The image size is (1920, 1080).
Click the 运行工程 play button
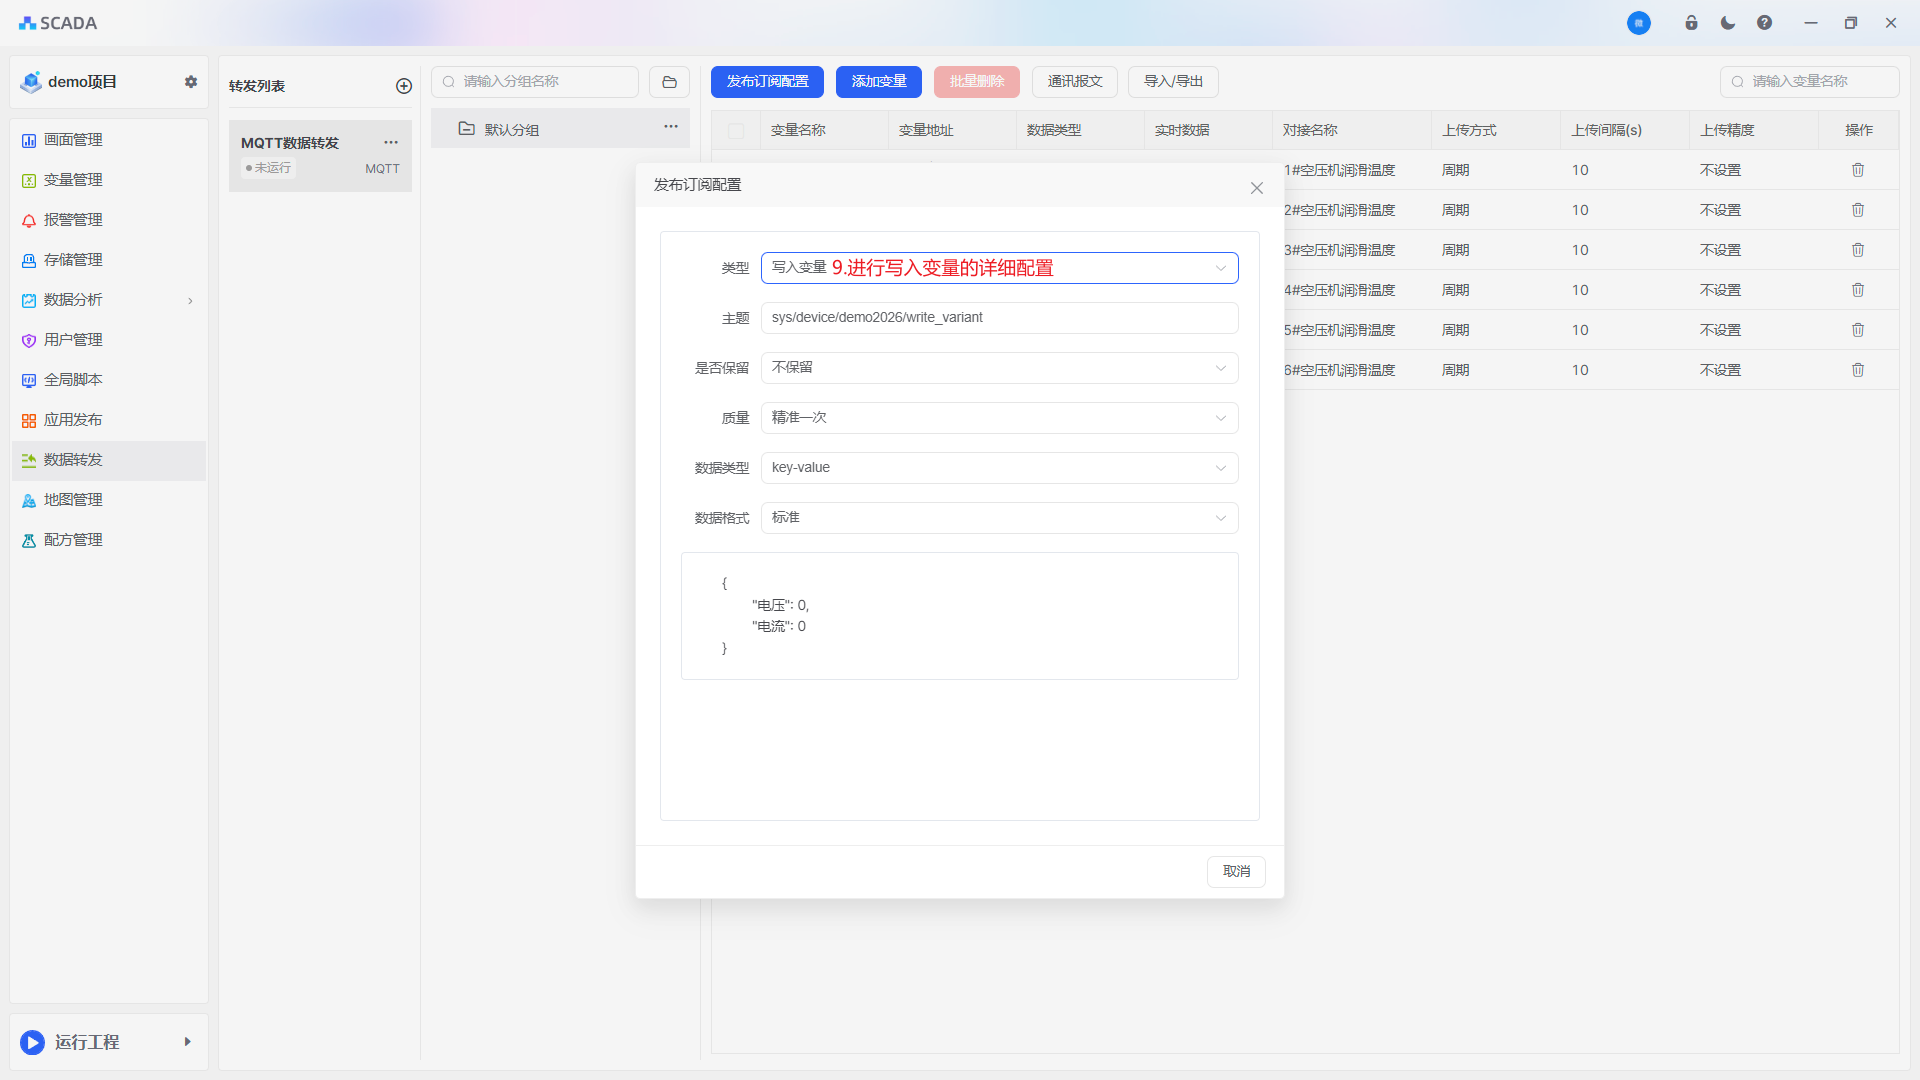click(32, 1043)
